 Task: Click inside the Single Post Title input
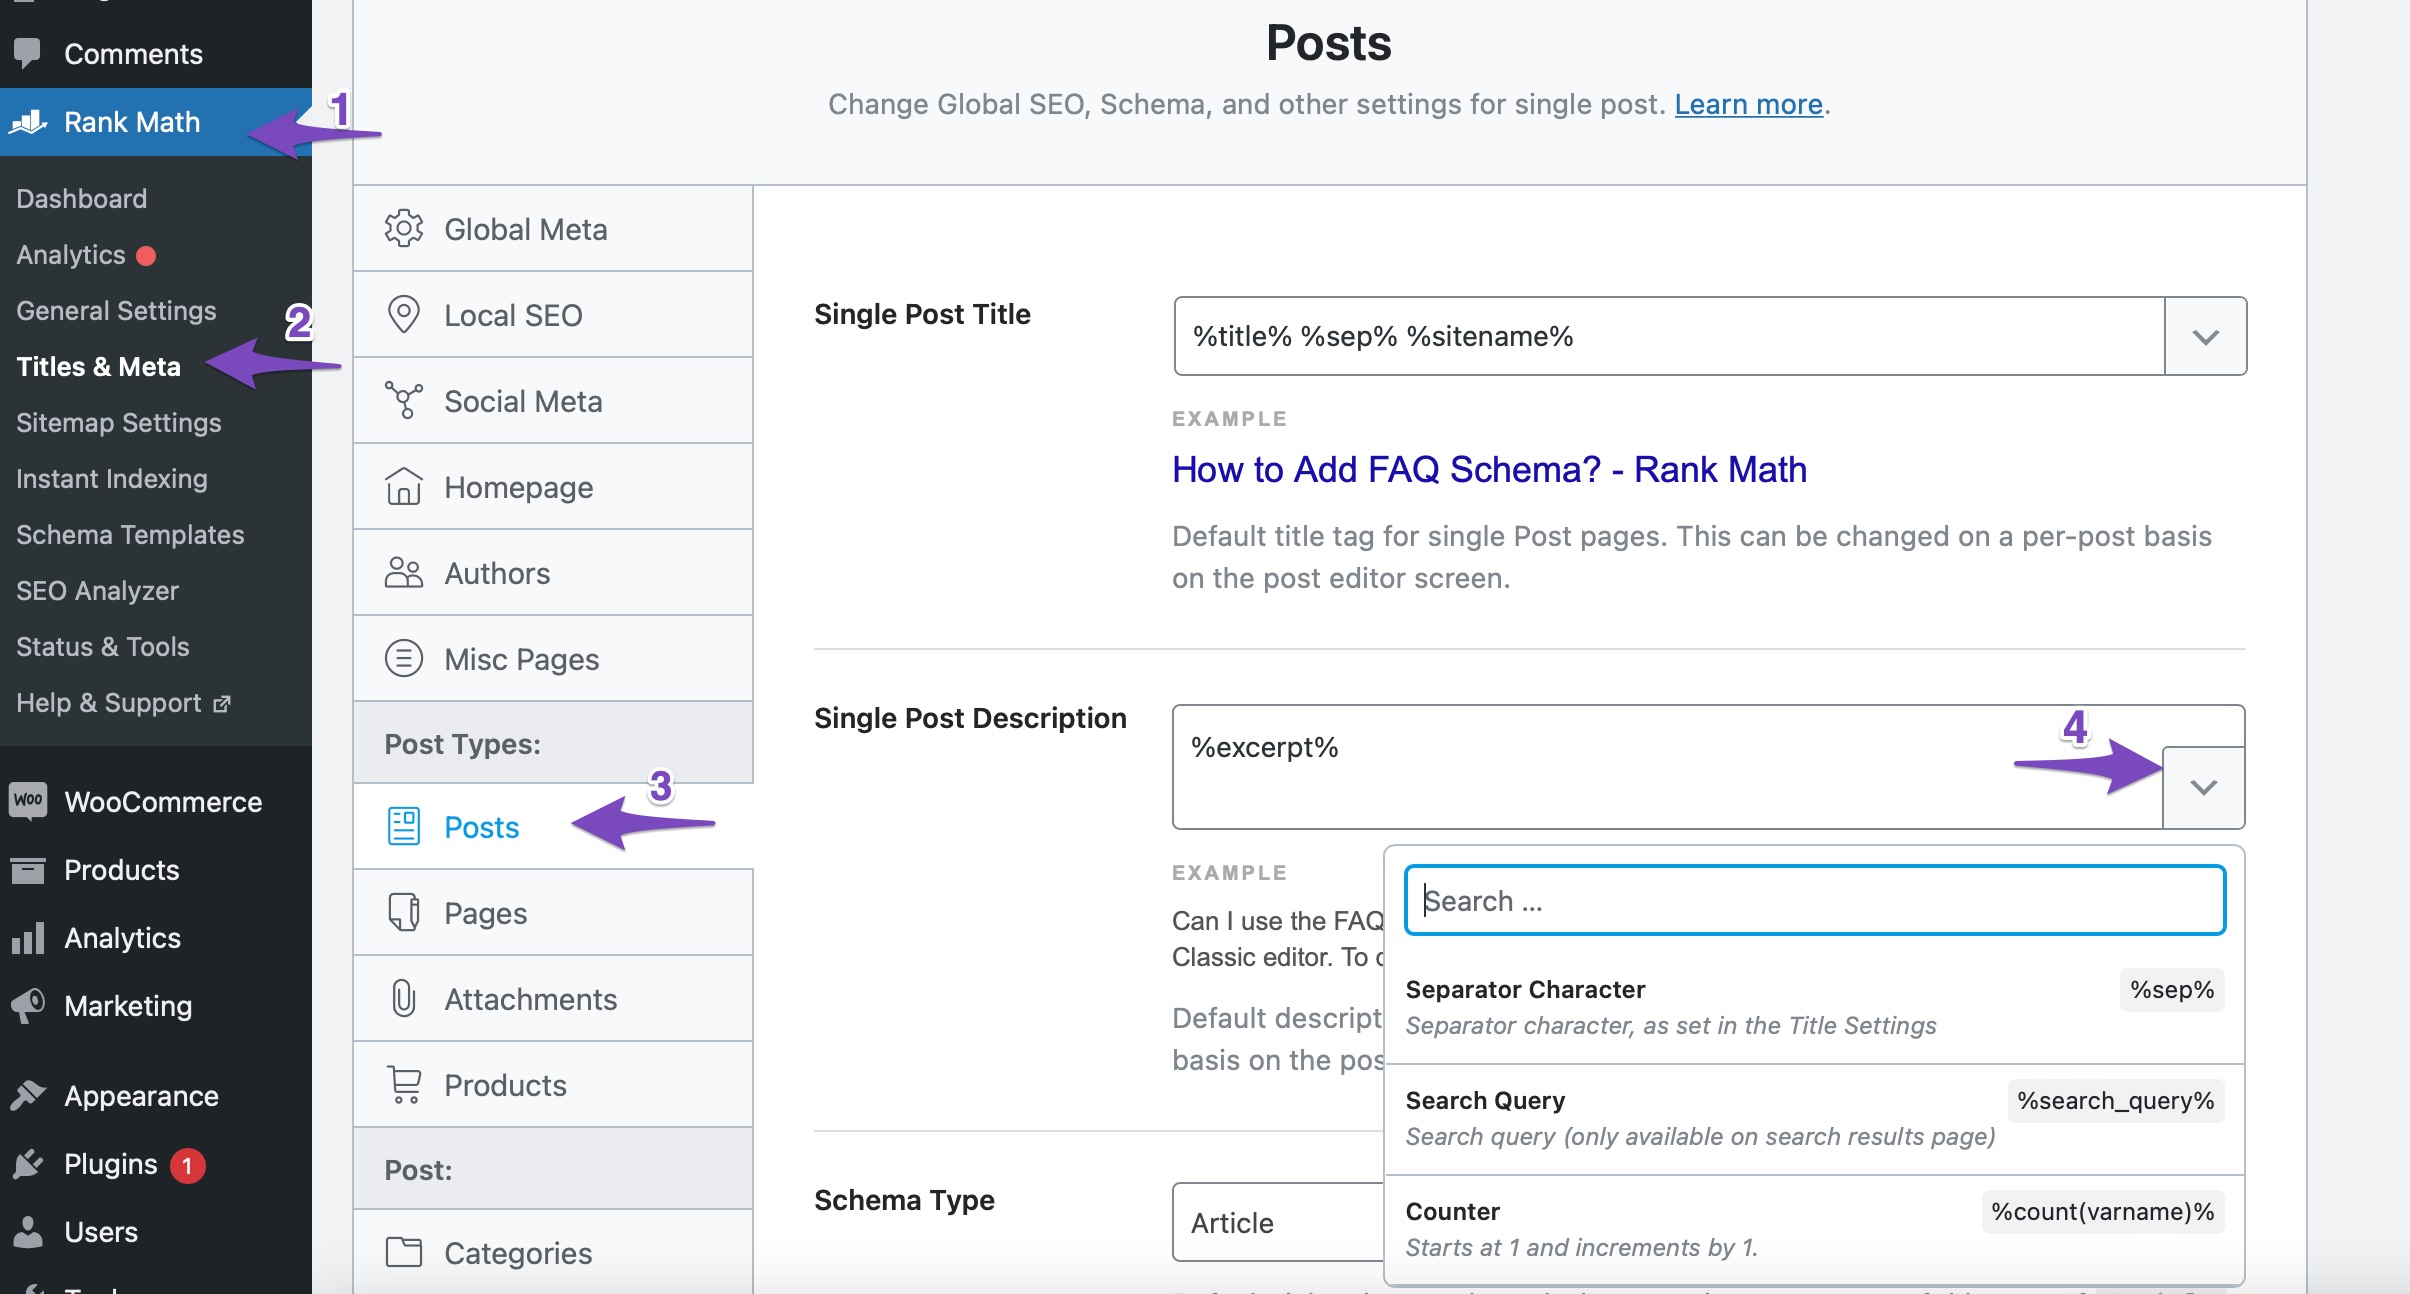tap(1669, 336)
